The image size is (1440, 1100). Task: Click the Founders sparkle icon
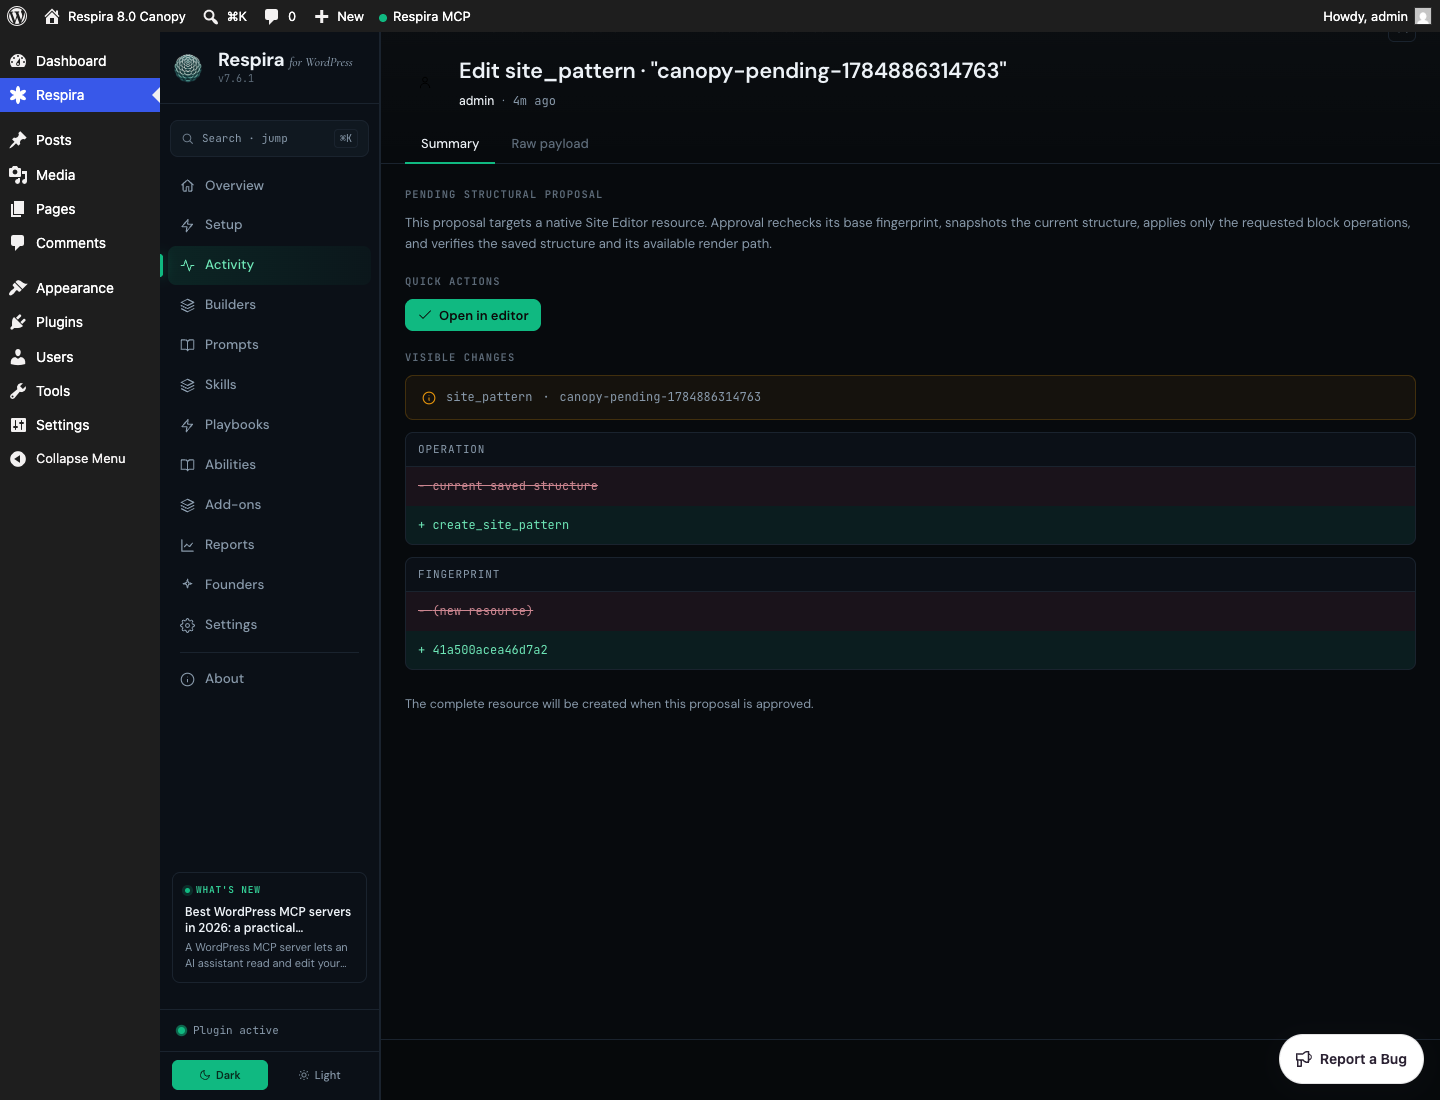click(187, 584)
